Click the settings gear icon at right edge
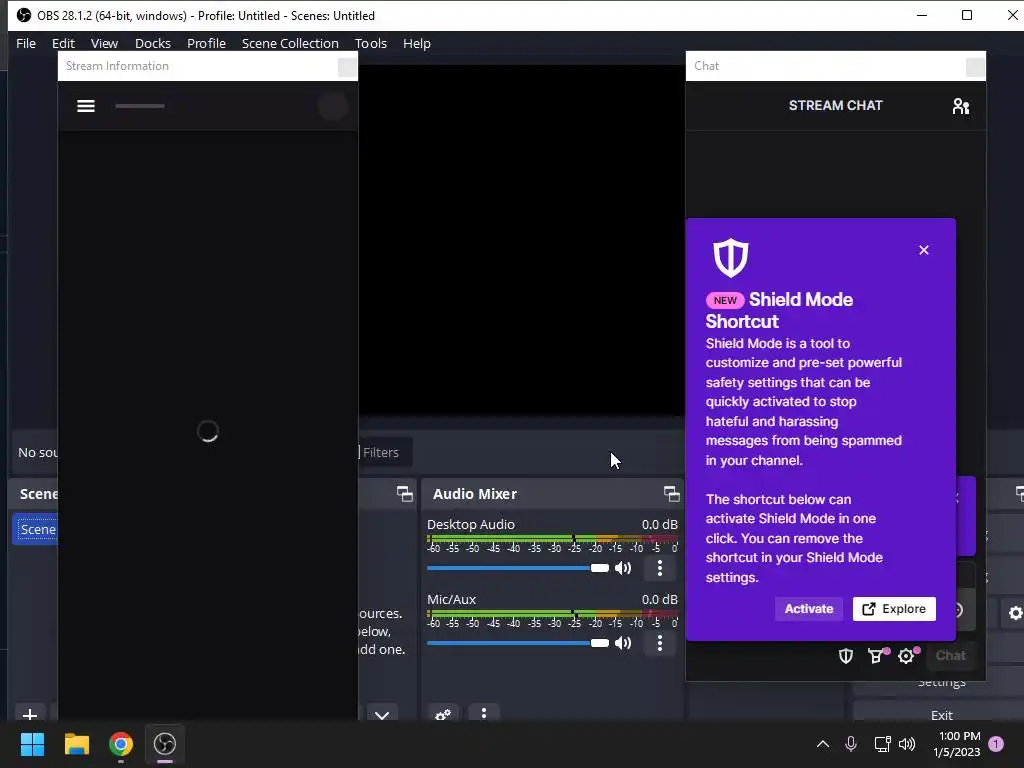Image resolution: width=1024 pixels, height=768 pixels. (x=1015, y=613)
